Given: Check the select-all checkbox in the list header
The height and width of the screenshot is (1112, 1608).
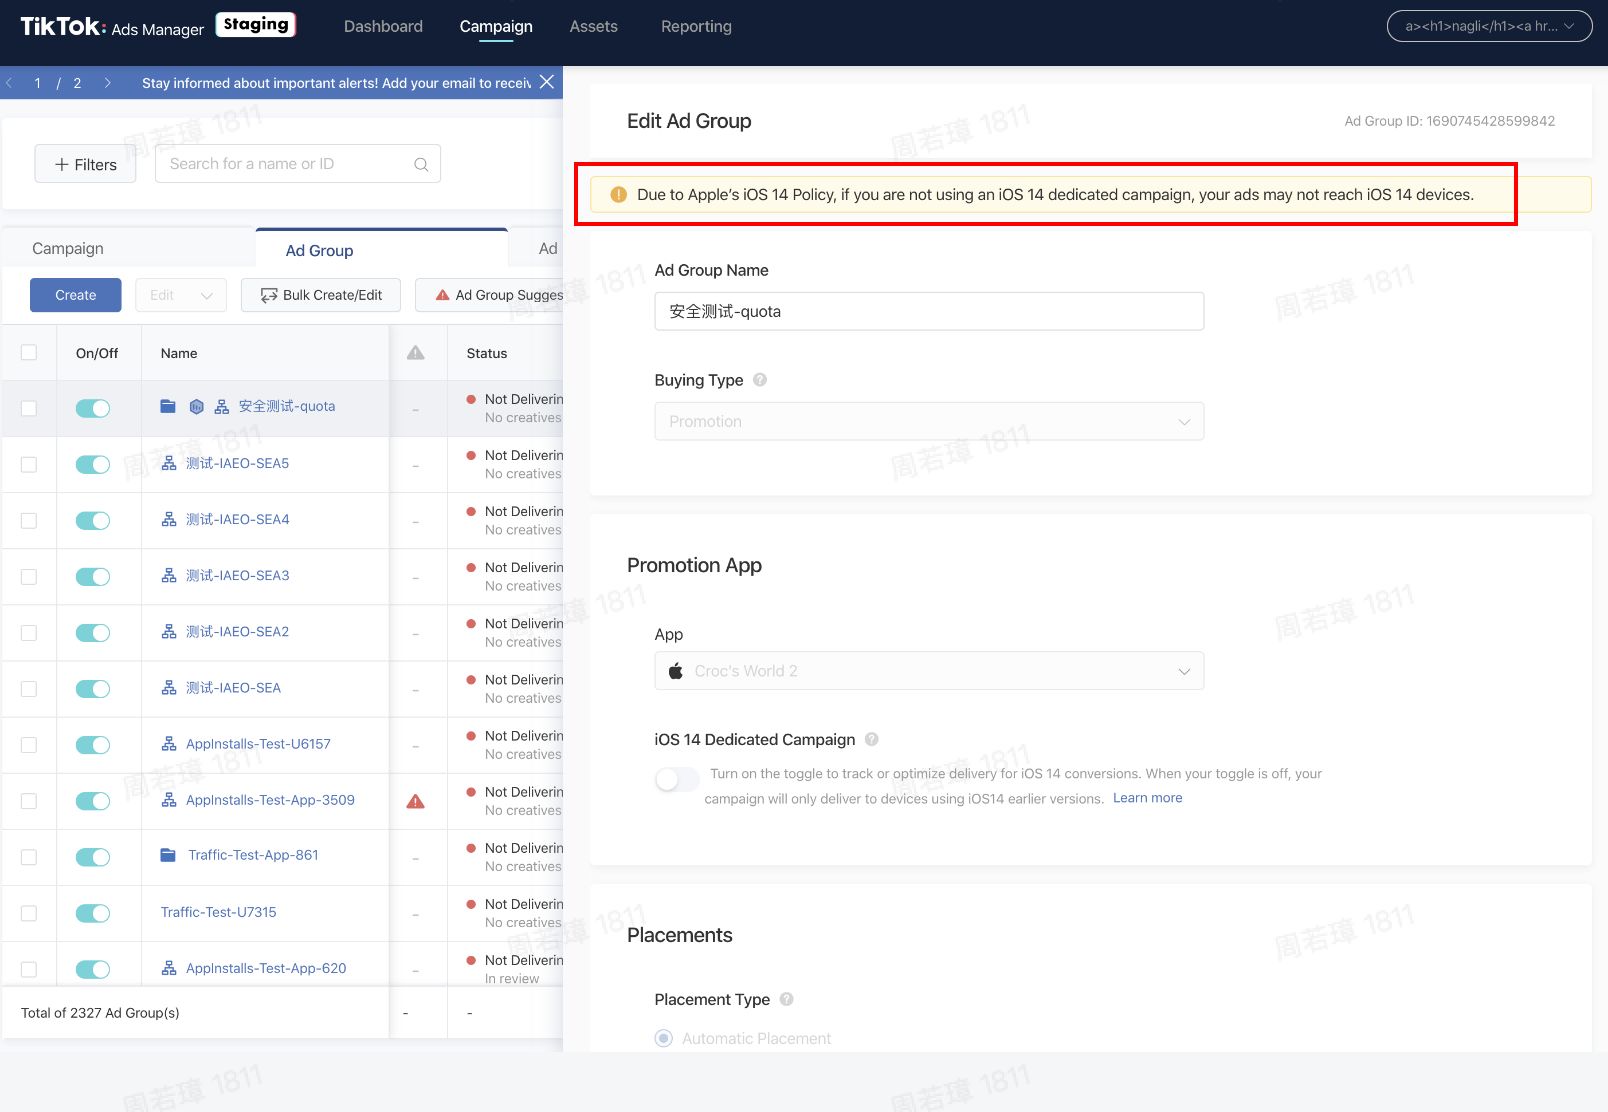Looking at the screenshot, I should point(28,352).
